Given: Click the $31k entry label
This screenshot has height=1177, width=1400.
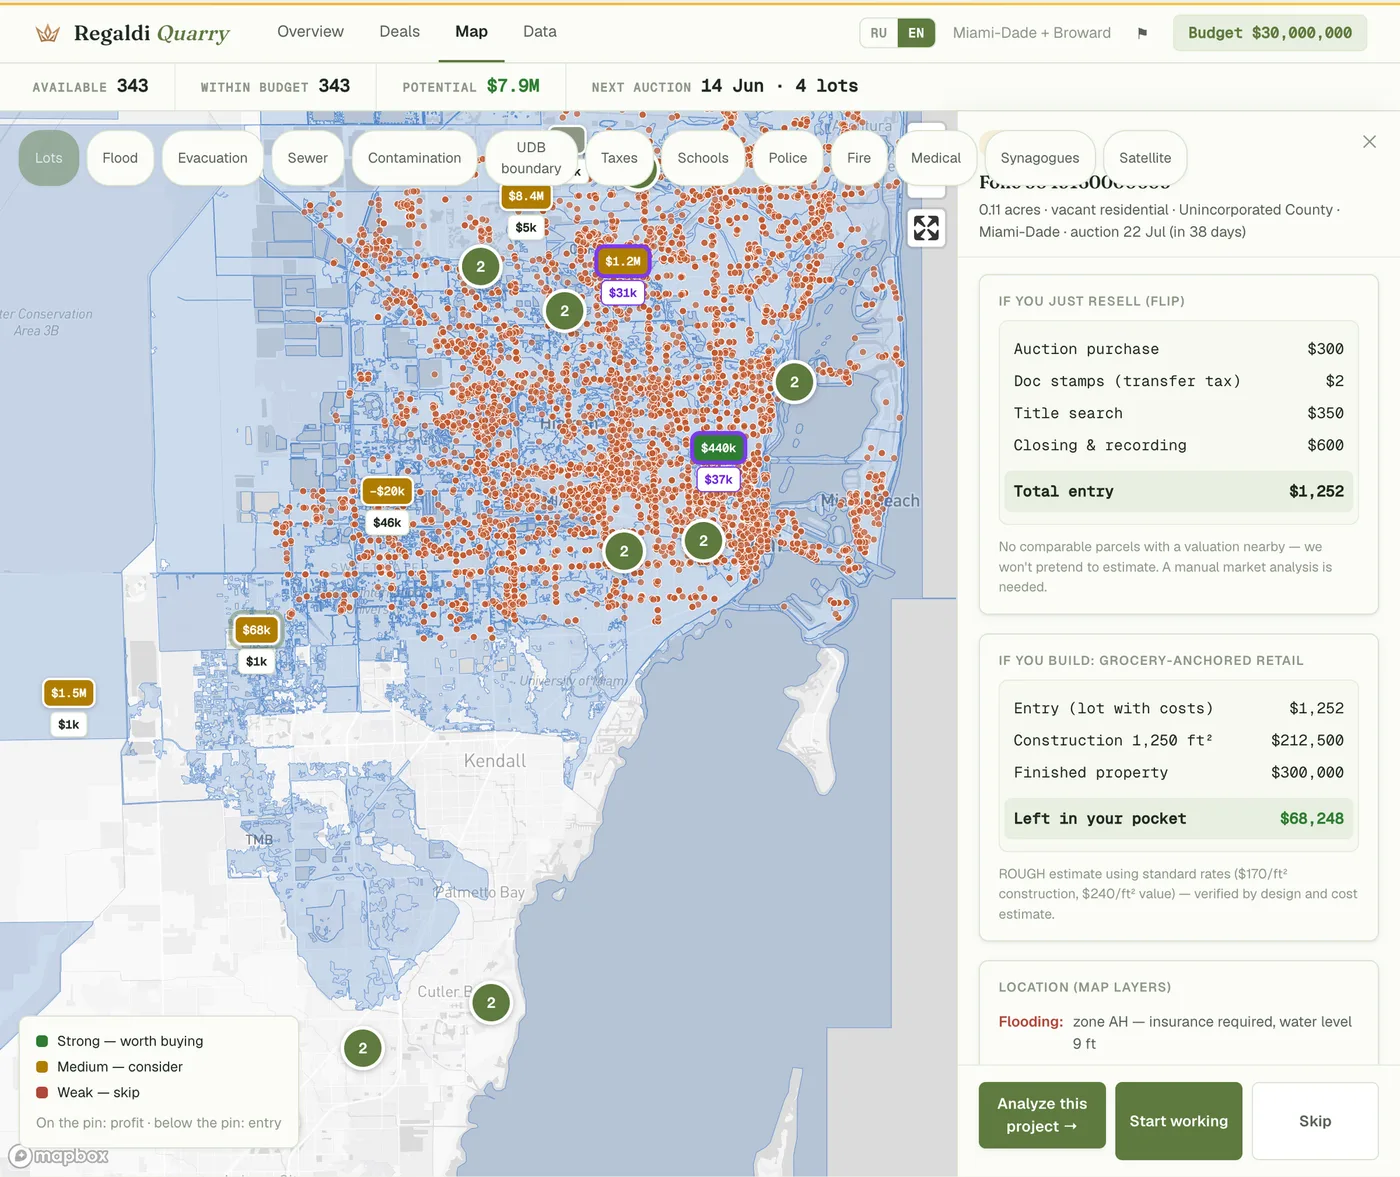Looking at the screenshot, I should coord(623,293).
